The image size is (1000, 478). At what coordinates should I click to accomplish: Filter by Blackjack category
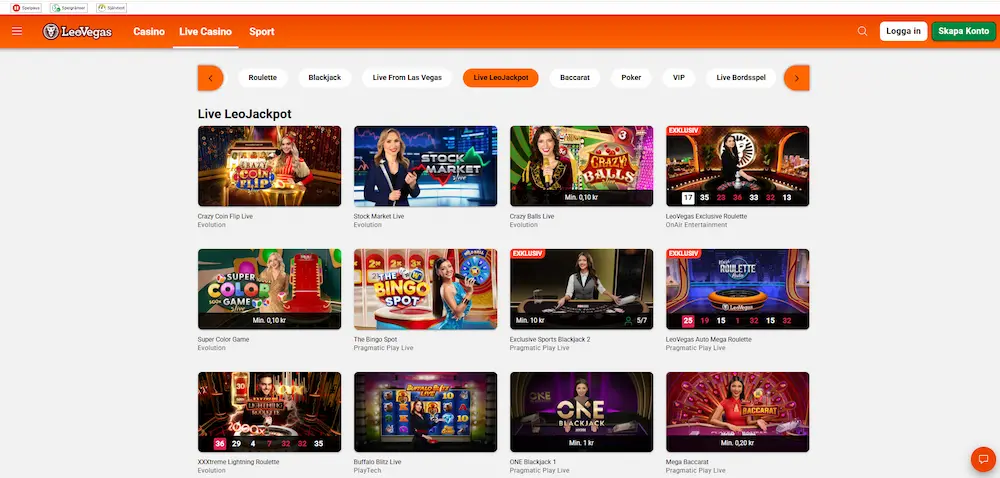(x=325, y=78)
